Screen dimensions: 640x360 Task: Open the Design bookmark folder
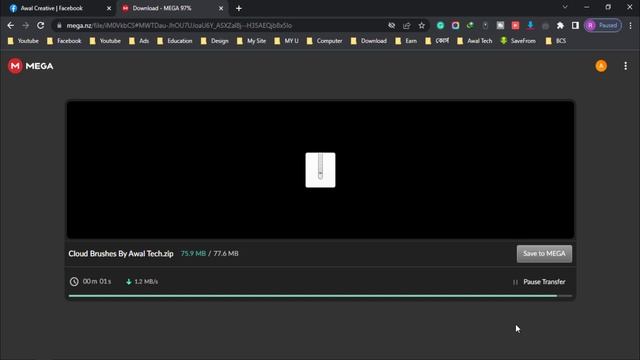215,41
